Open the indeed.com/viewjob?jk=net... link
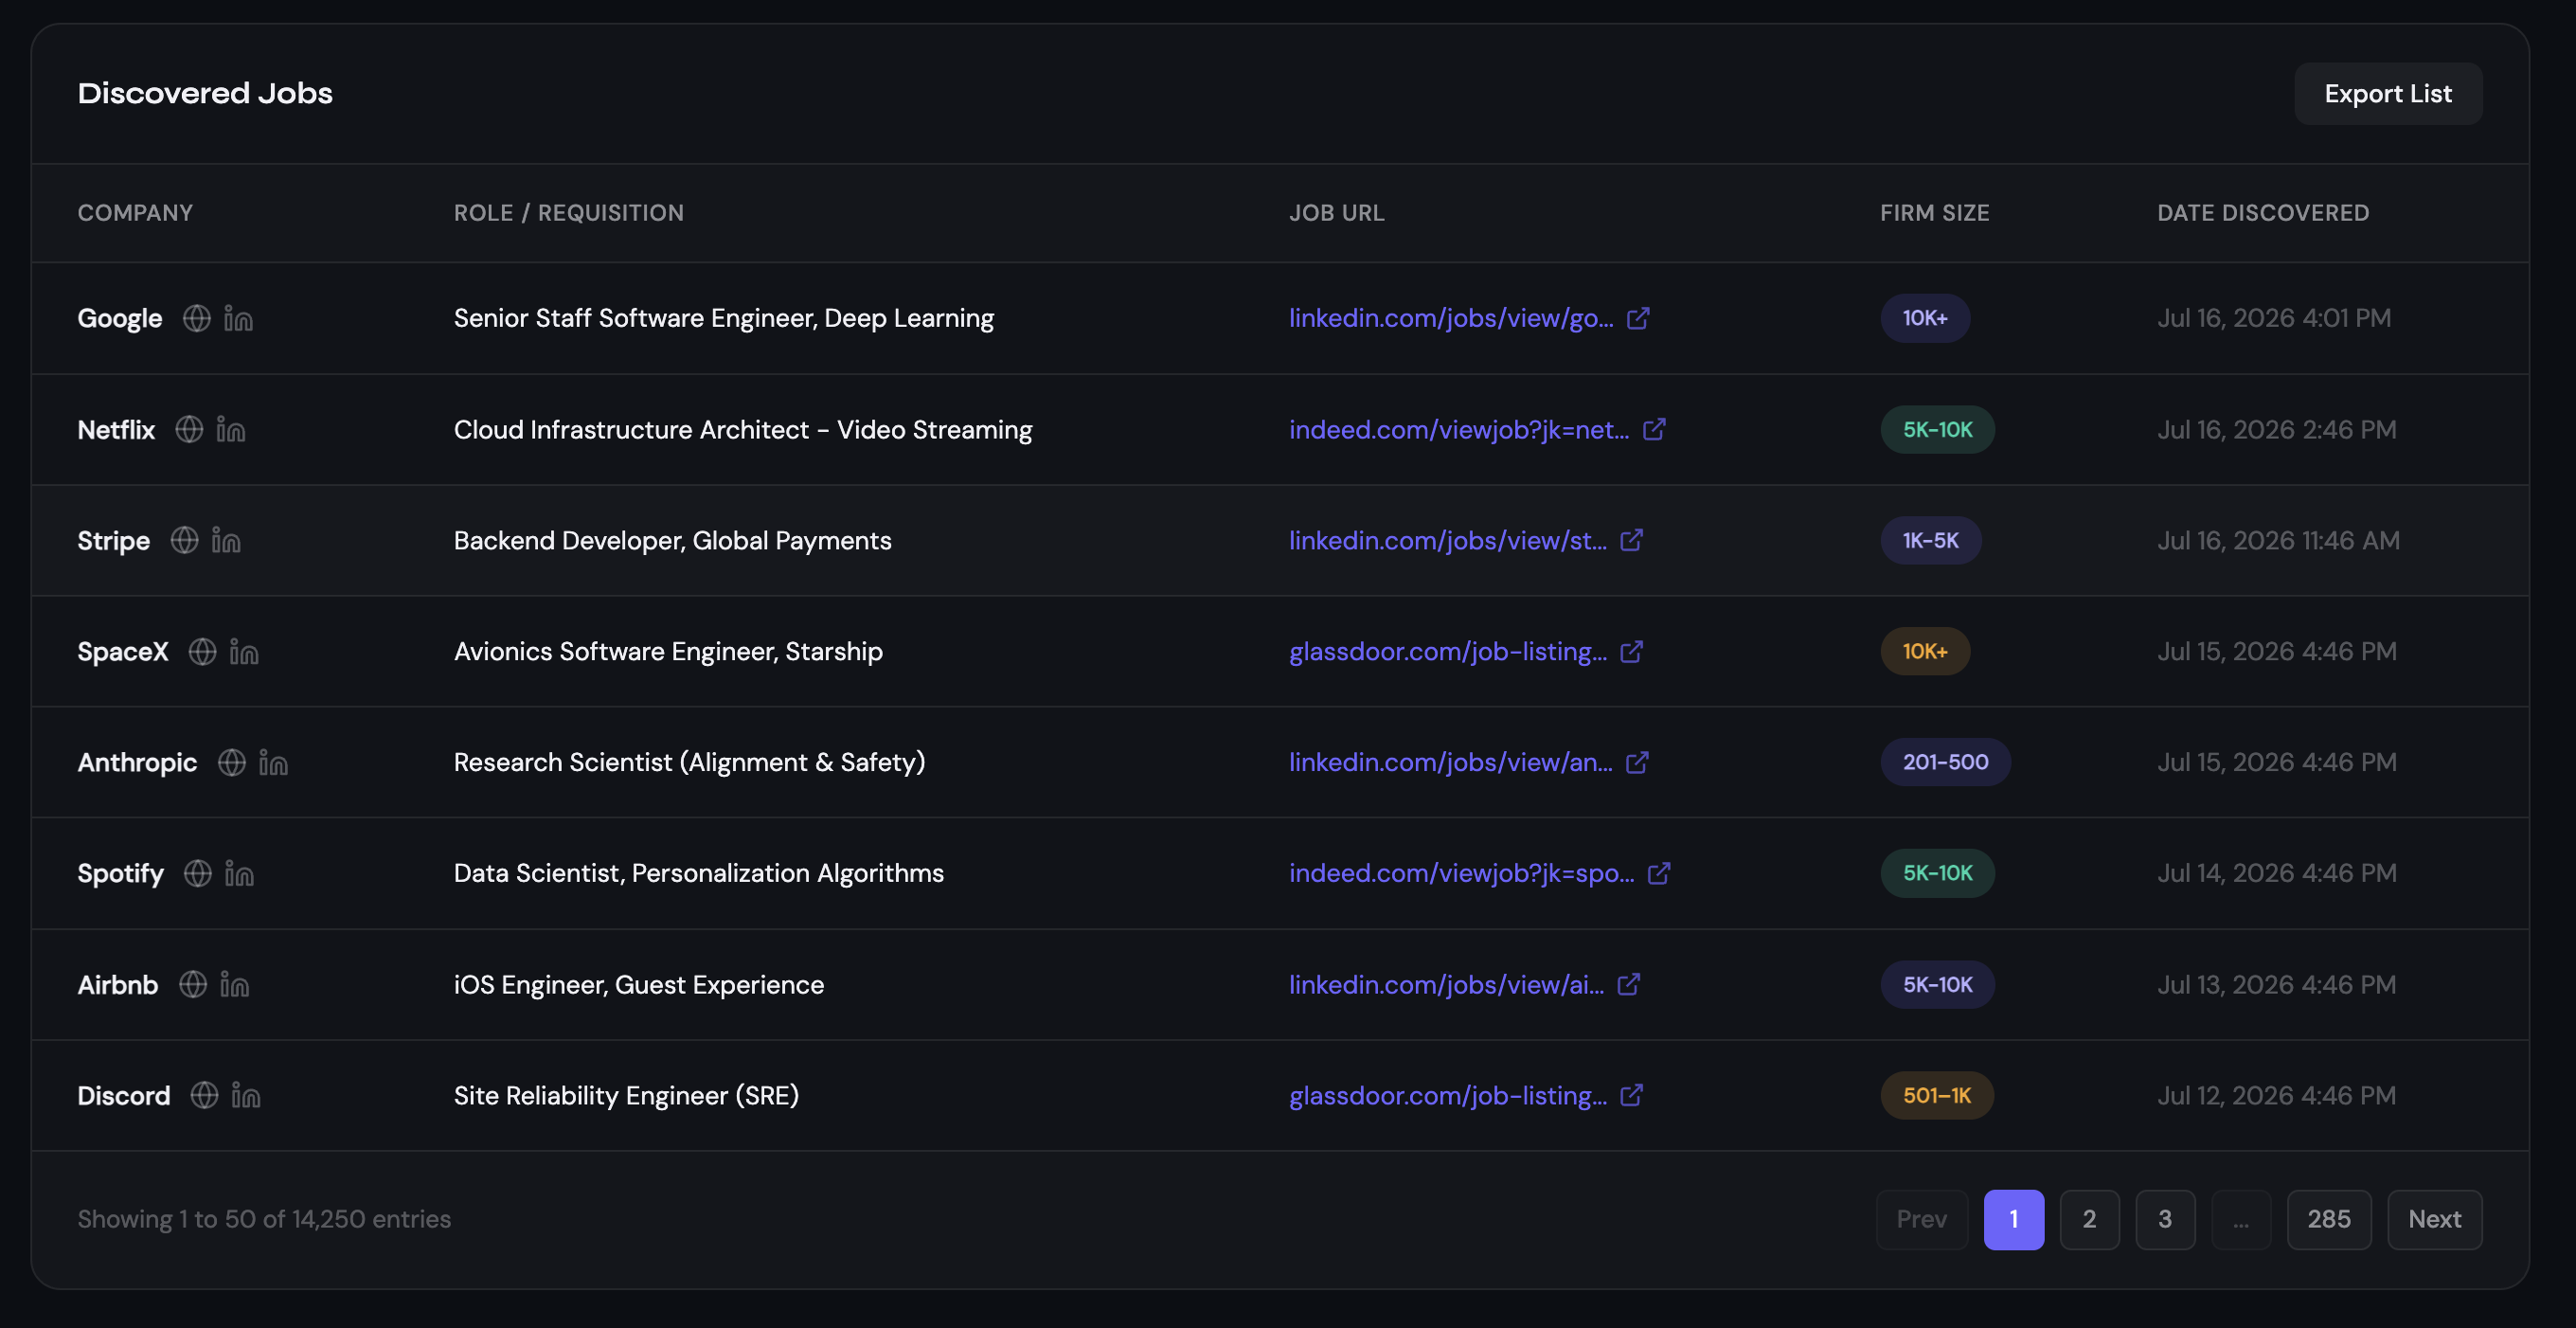The height and width of the screenshot is (1328, 2576). 1459,429
